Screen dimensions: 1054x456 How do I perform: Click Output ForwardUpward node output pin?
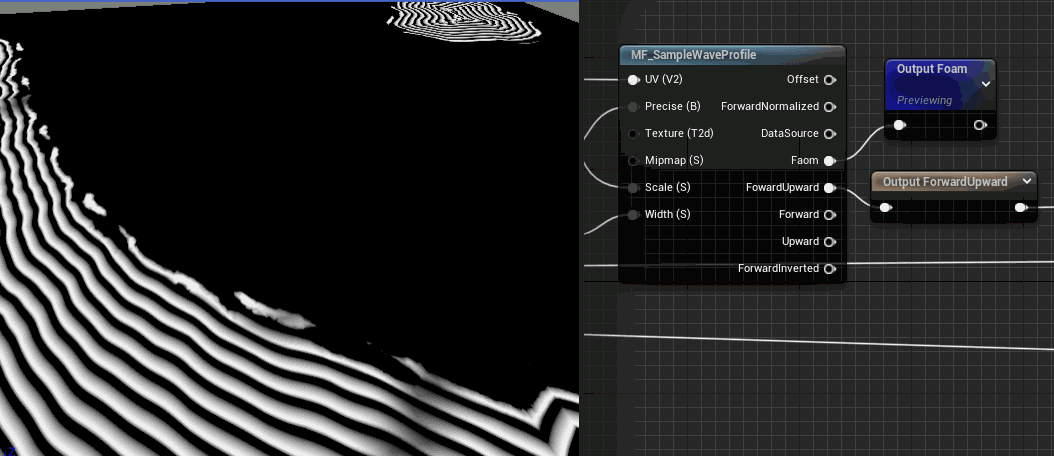[x=1020, y=208]
